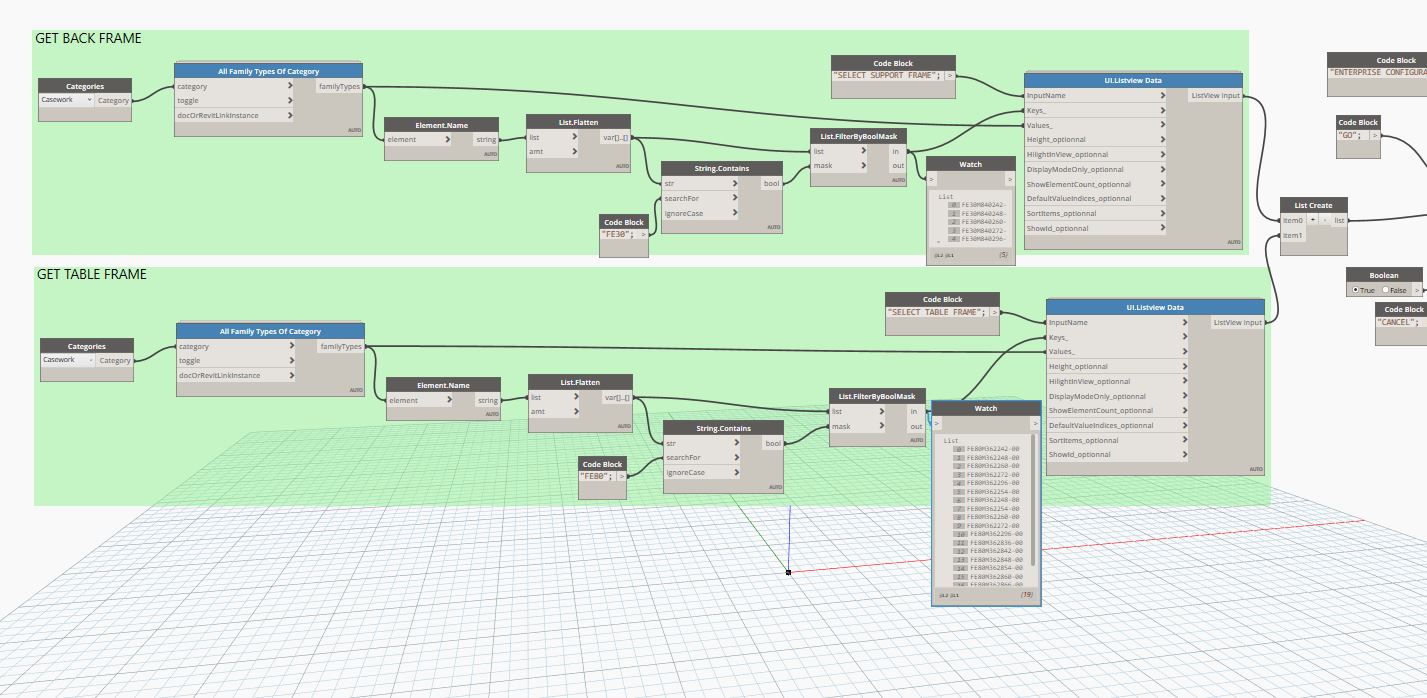Click output port of lower Watch node
This screenshot has width=1427, height=698.
tap(1035, 423)
